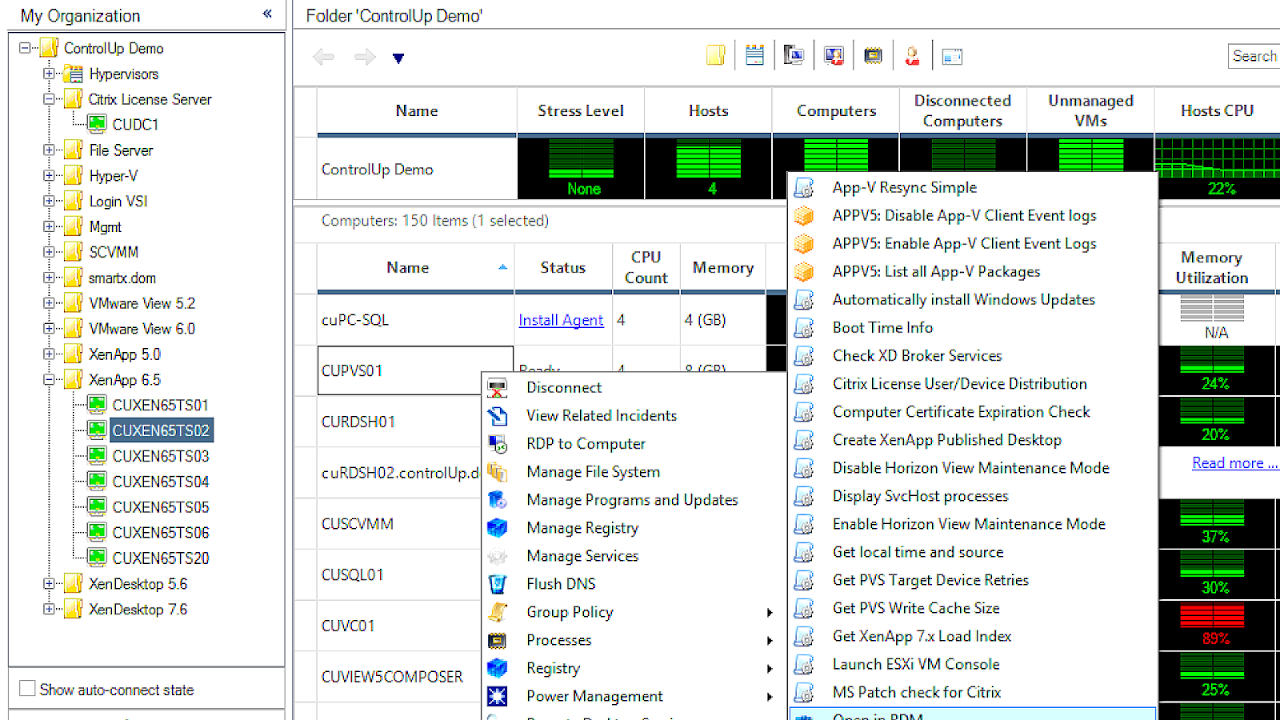Image resolution: width=1280 pixels, height=720 pixels.
Task: Open the Applications view toolbar icon
Action: 952,57
